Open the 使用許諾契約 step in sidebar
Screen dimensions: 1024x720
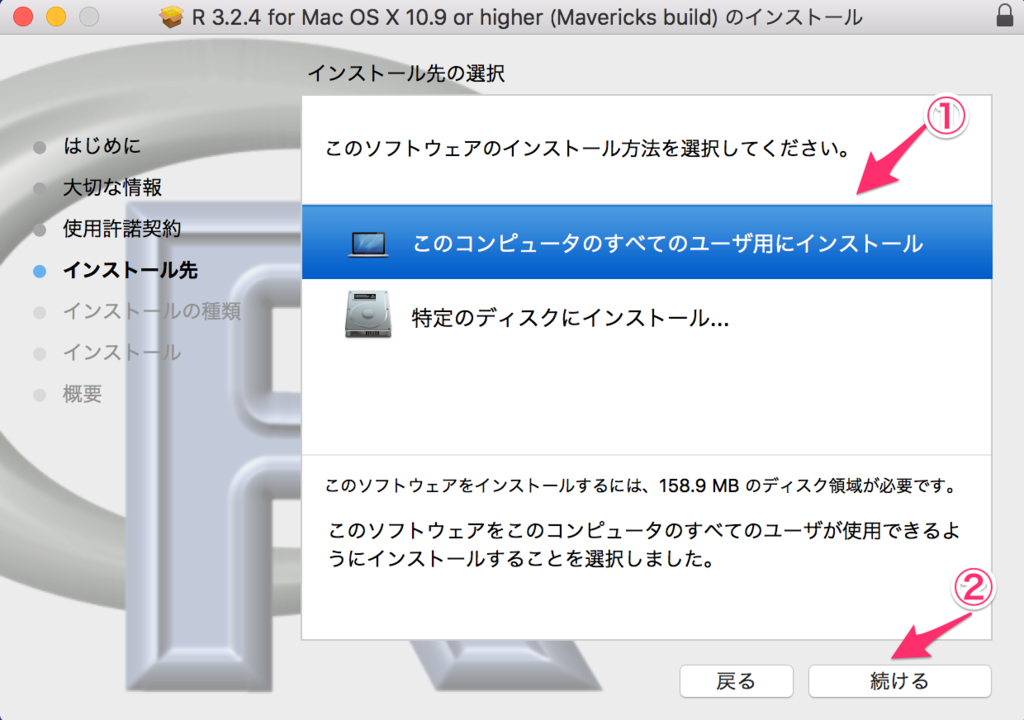click(121, 229)
